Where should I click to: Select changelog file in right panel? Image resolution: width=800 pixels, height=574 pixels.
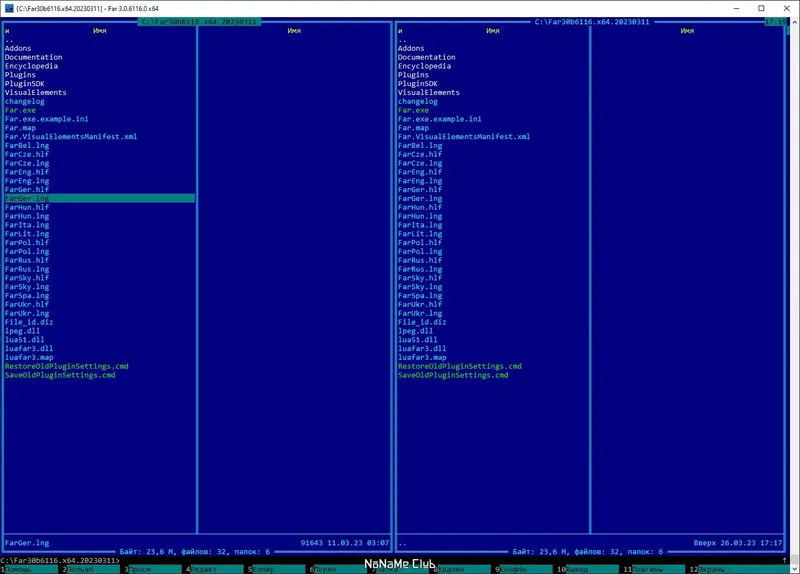point(417,102)
